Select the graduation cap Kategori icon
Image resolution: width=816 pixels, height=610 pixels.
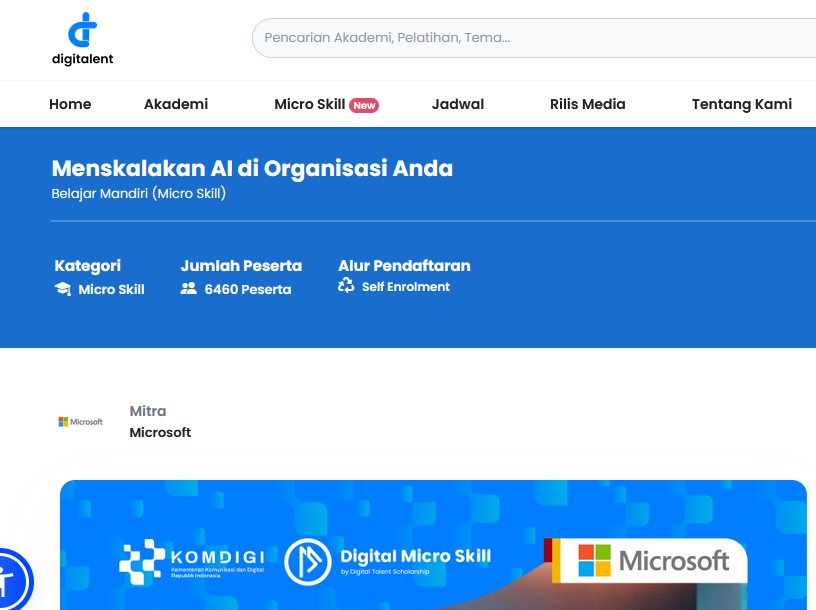point(63,289)
